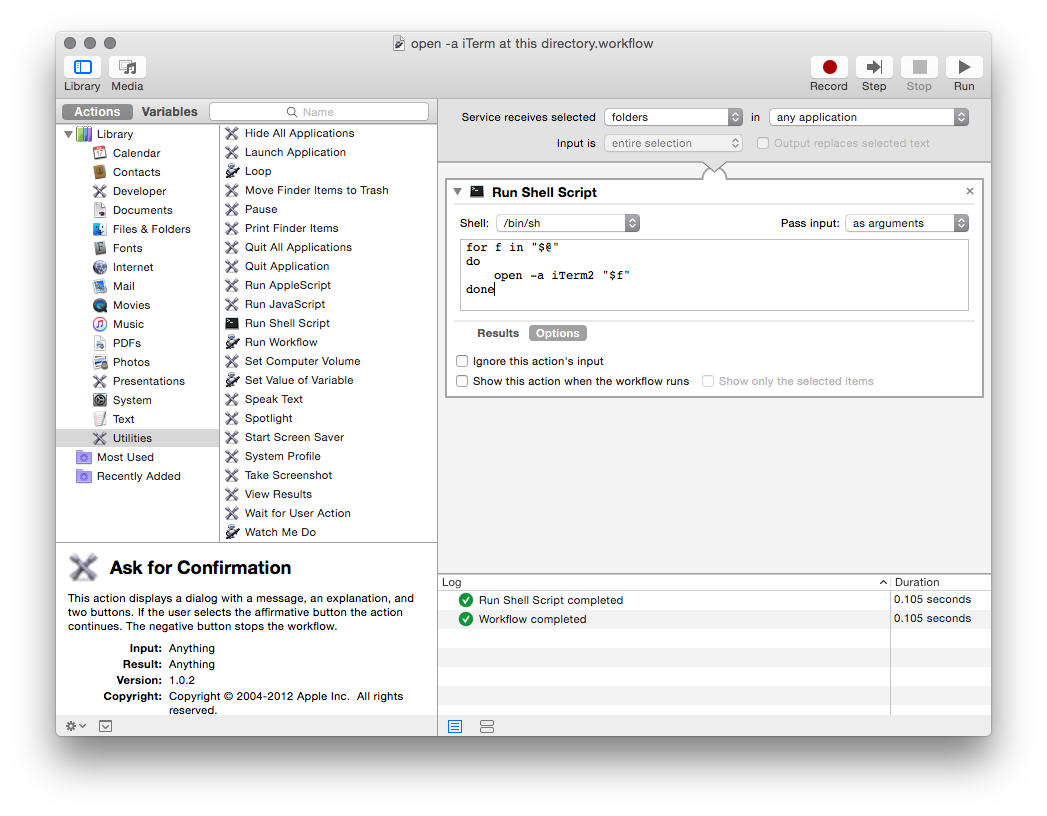Image resolution: width=1047 pixels, height=816 pixels.
Task: Select the PDFs library category
Action: pos(126,343)
